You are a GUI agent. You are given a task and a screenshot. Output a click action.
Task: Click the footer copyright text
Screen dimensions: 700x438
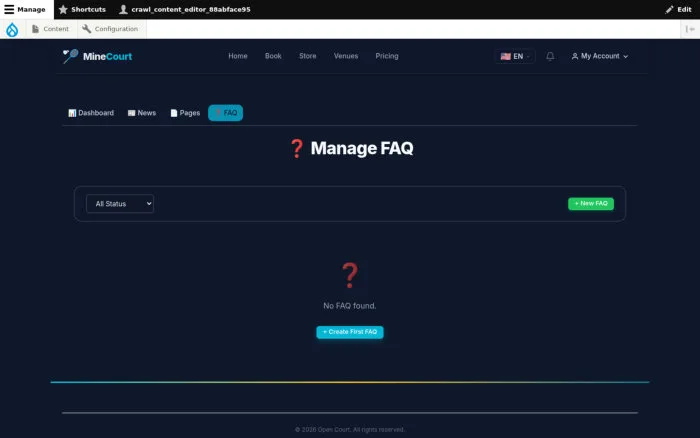click(x=350, y=430)
